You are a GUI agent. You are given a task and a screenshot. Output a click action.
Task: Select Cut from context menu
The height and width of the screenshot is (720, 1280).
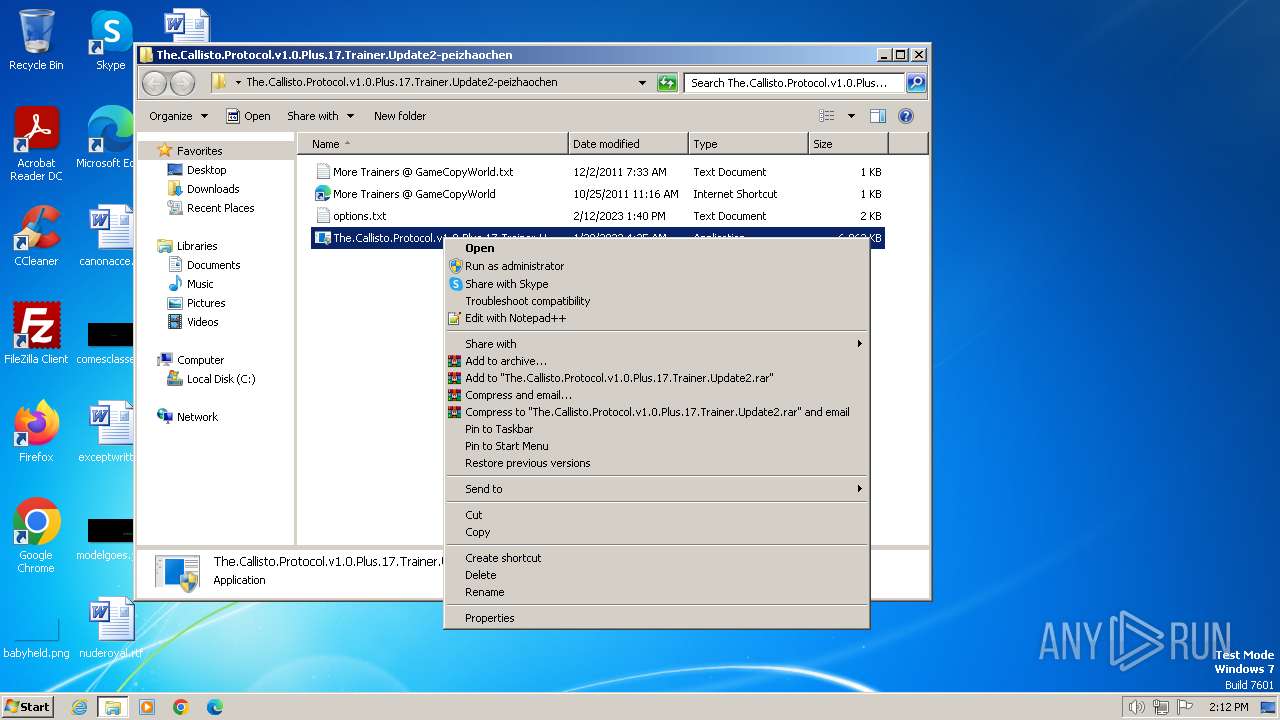(x=656, y=515)
